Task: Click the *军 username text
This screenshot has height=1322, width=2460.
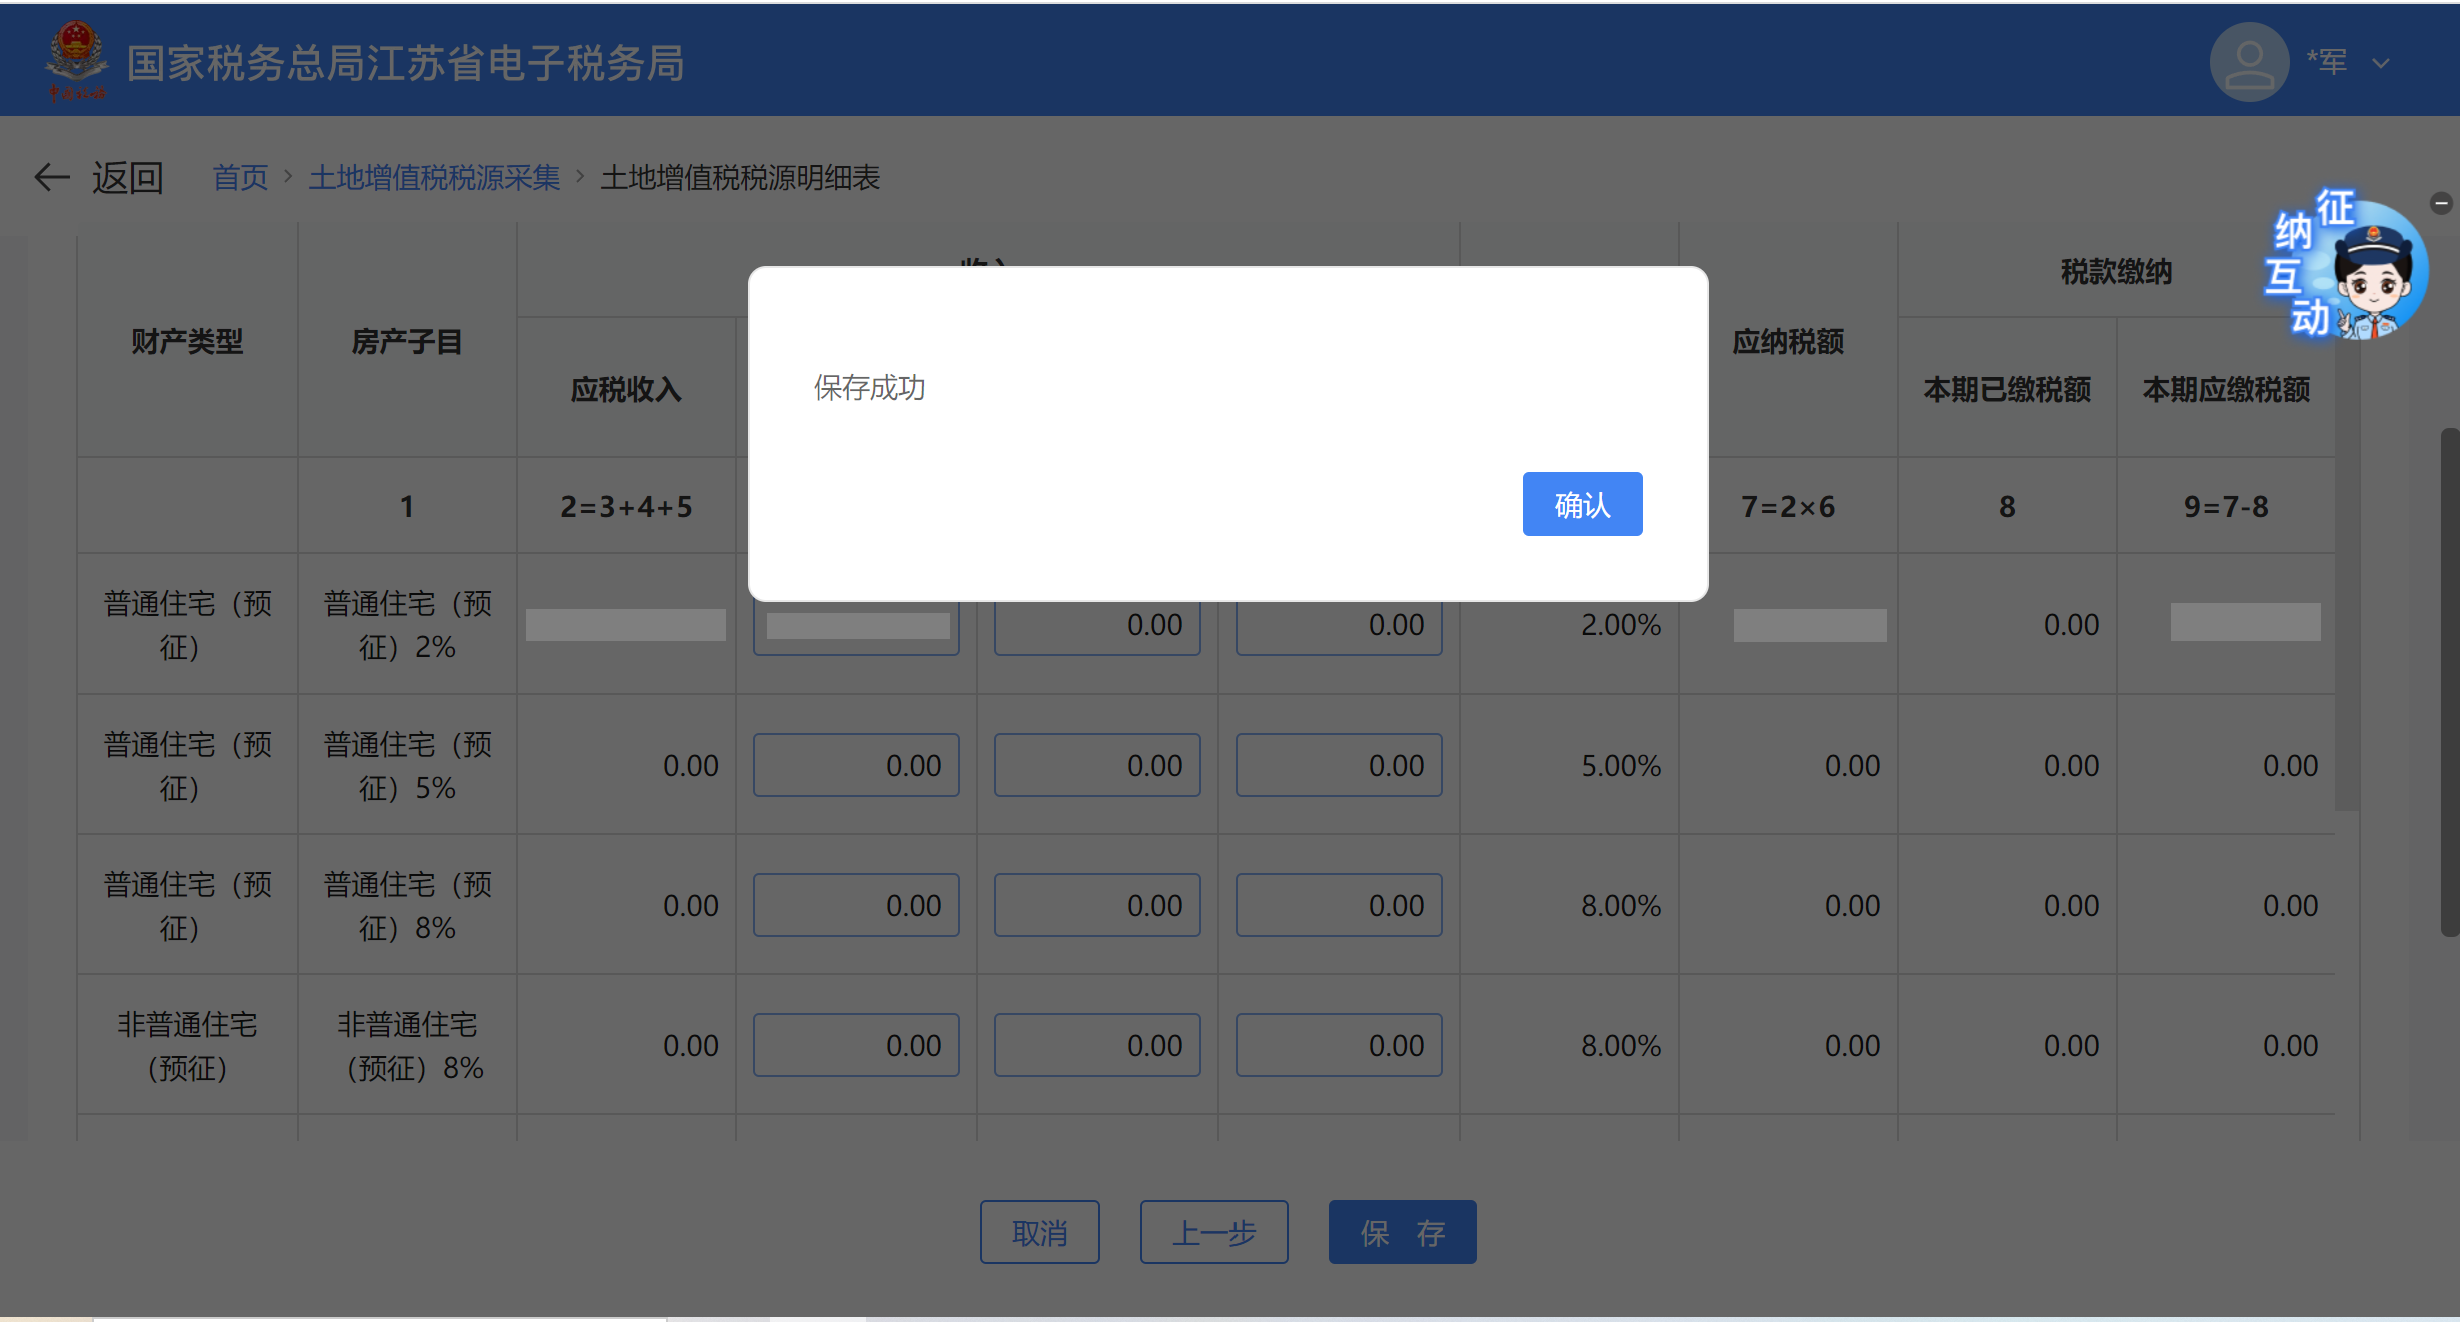Action: coord(2326,62)
